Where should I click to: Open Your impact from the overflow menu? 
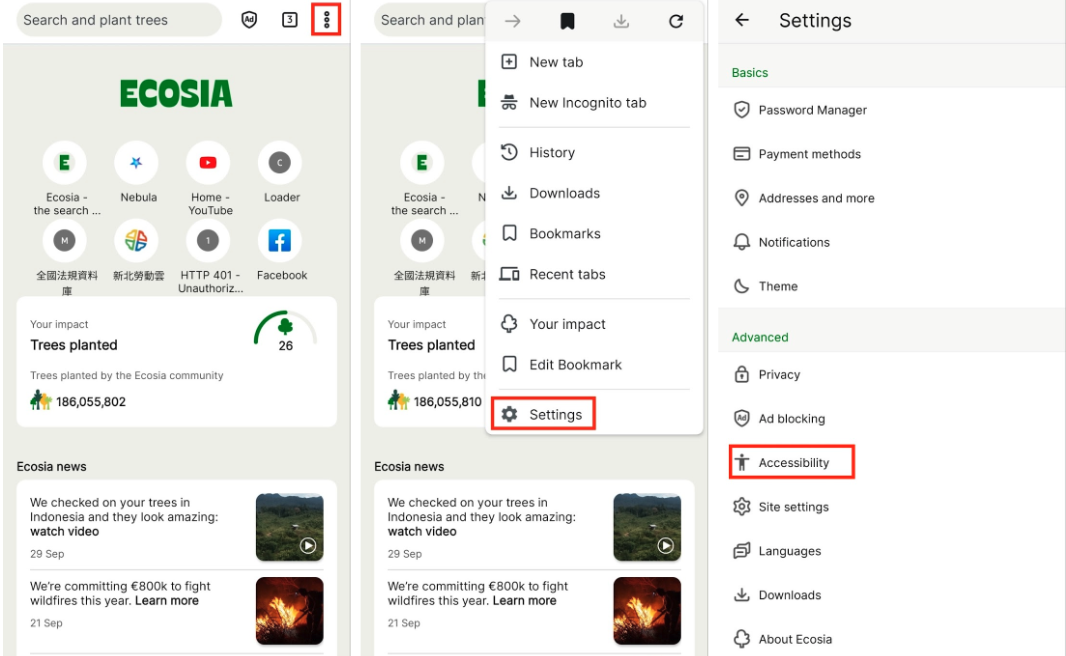coord(594,324)
